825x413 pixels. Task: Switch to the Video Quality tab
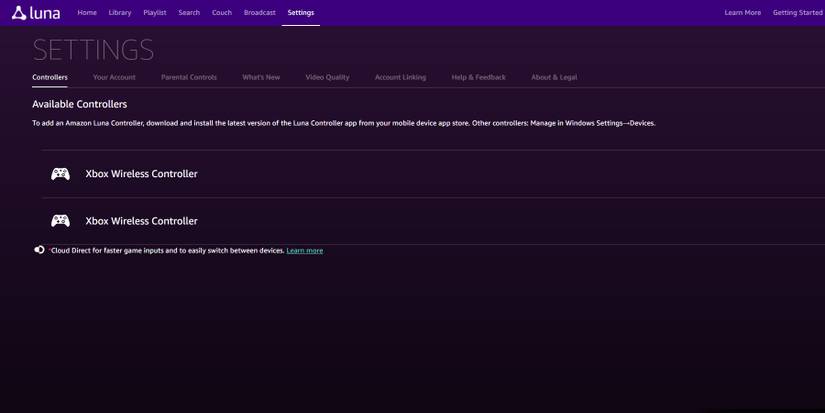pos(327,77)
